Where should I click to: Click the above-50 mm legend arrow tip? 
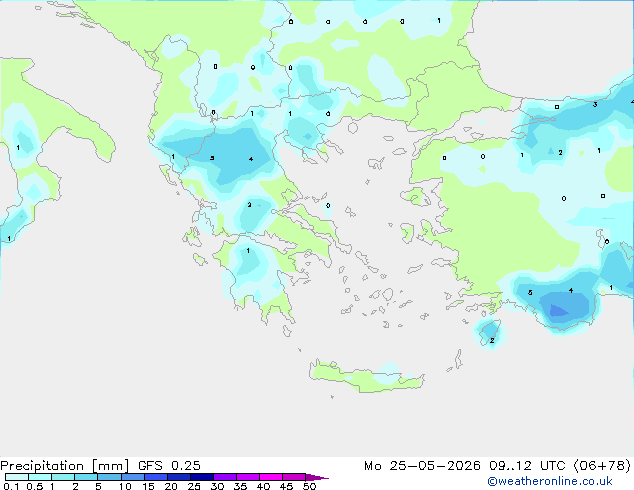click(x=317, y=477)
